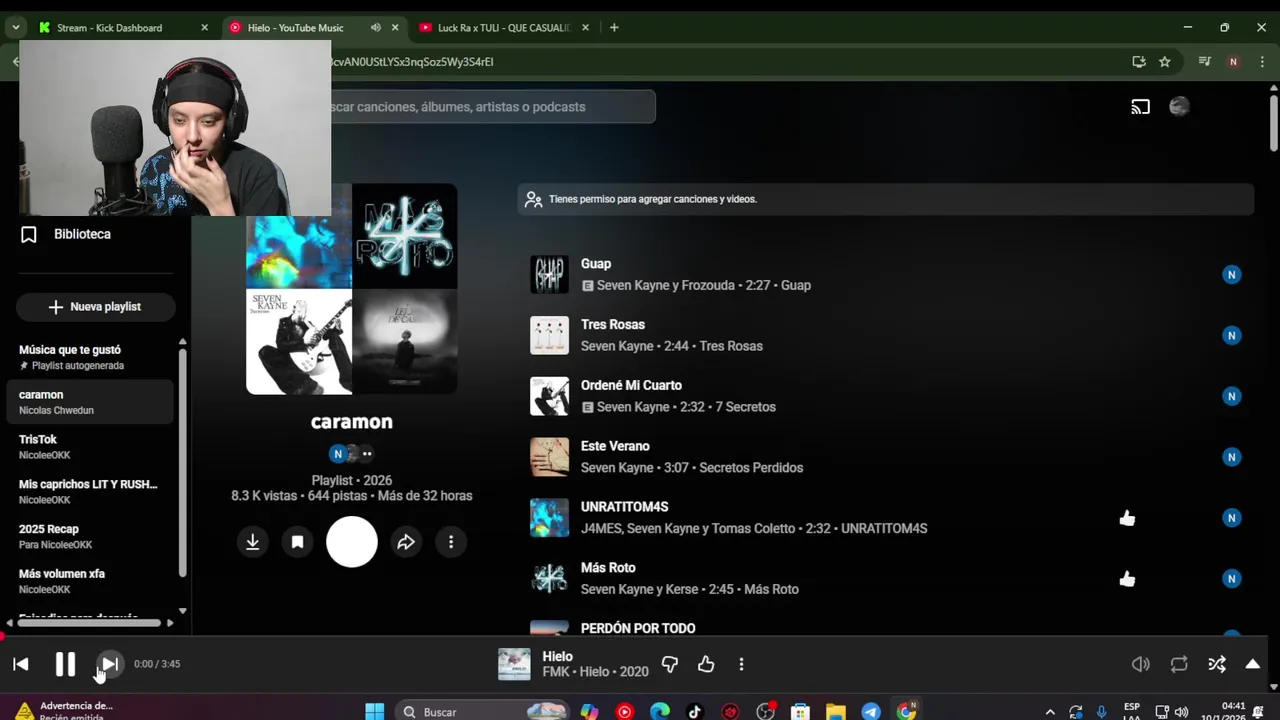The height and width of the screenshot is (720, 1280).
Task: Toggle the thumbs up on UNRATITOM4S
Action: 1127,518
